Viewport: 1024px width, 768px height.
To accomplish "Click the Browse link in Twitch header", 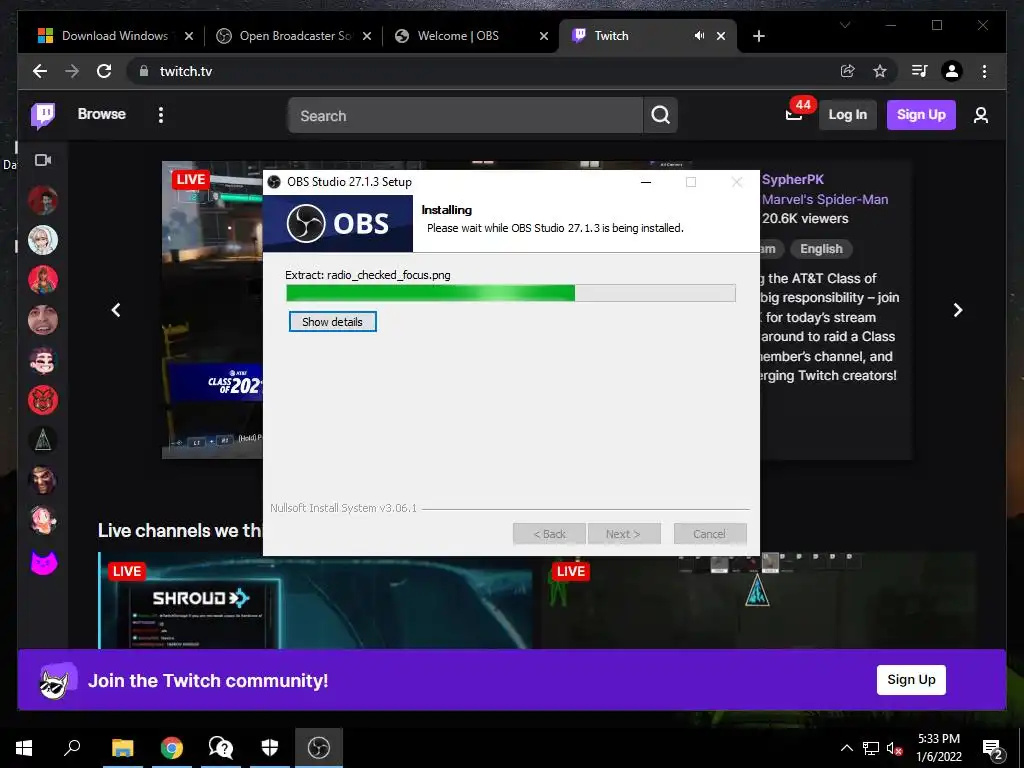I will click(x=101, y=114).
